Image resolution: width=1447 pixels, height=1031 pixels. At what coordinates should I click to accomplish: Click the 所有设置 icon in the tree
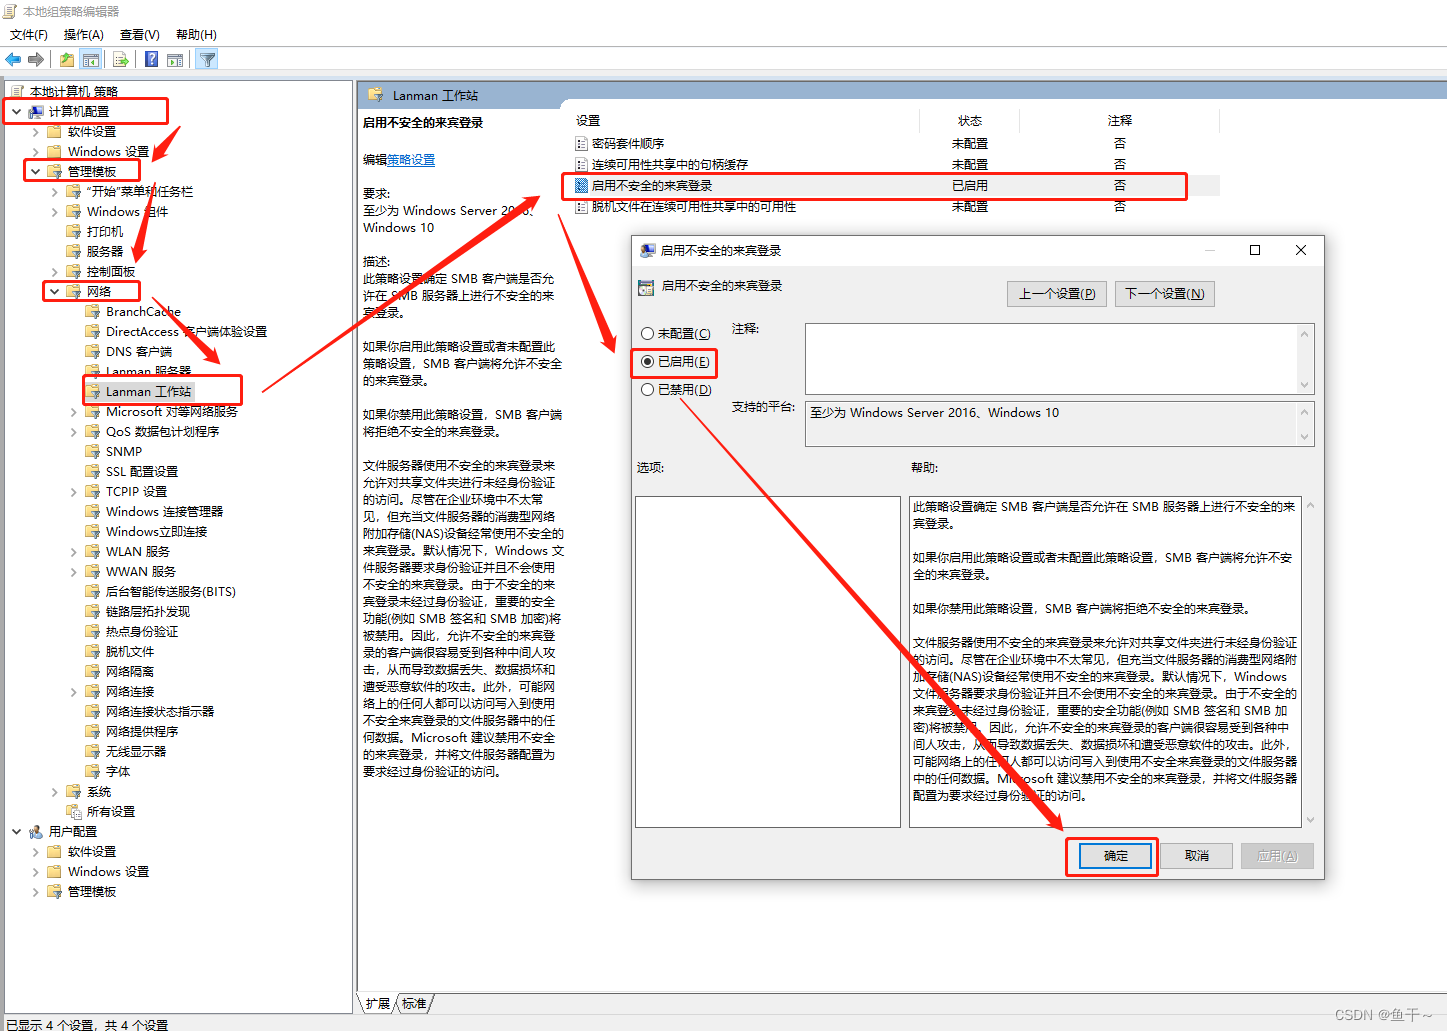74,811
